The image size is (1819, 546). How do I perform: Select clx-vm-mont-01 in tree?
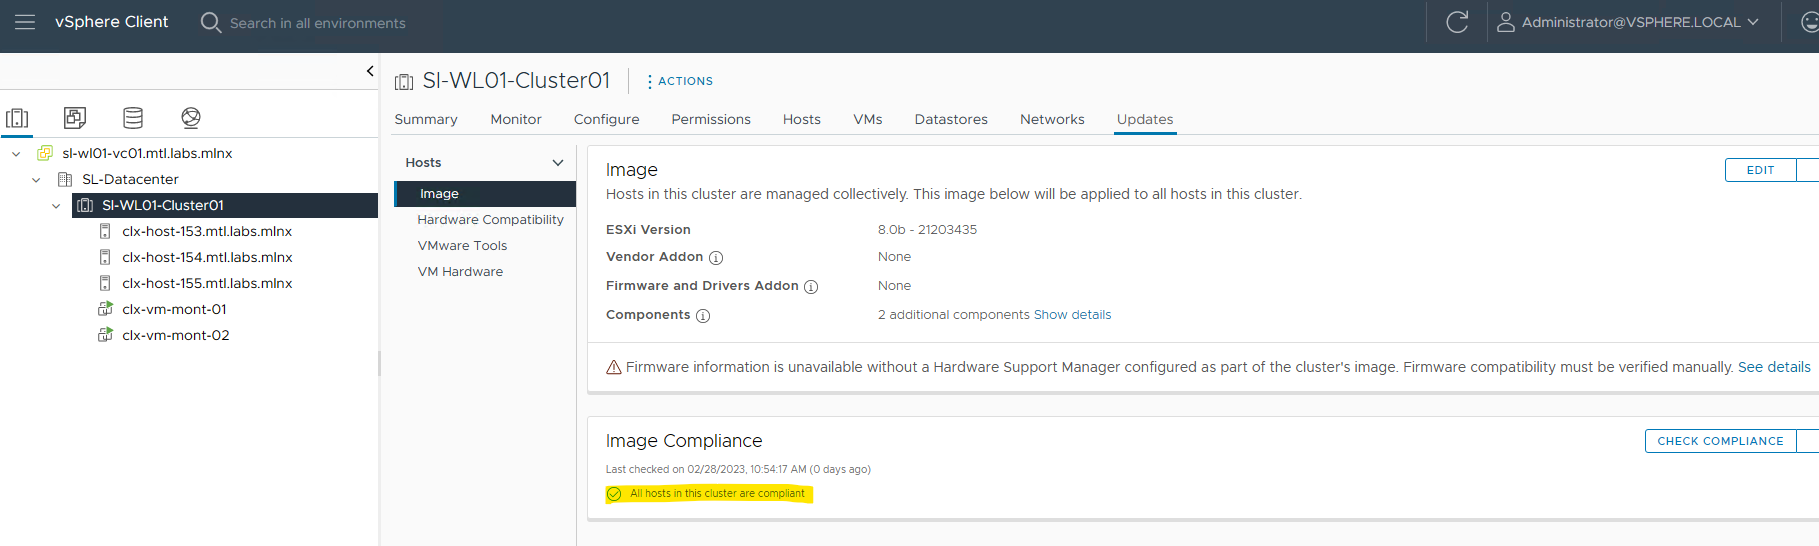pyautogui.click(x=174, y=309)
